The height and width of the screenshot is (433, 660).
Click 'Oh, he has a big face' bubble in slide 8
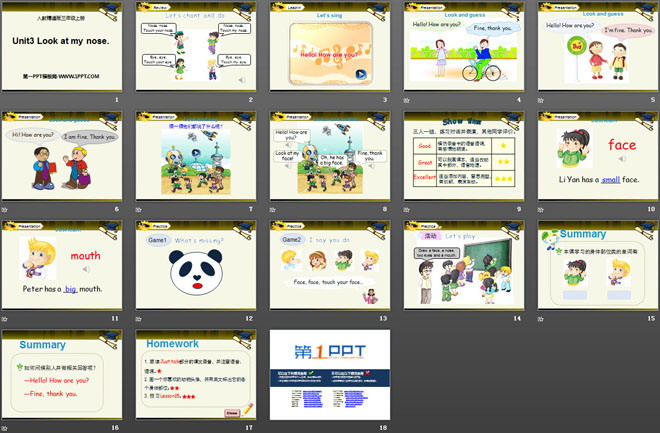(x=332, y=160)
